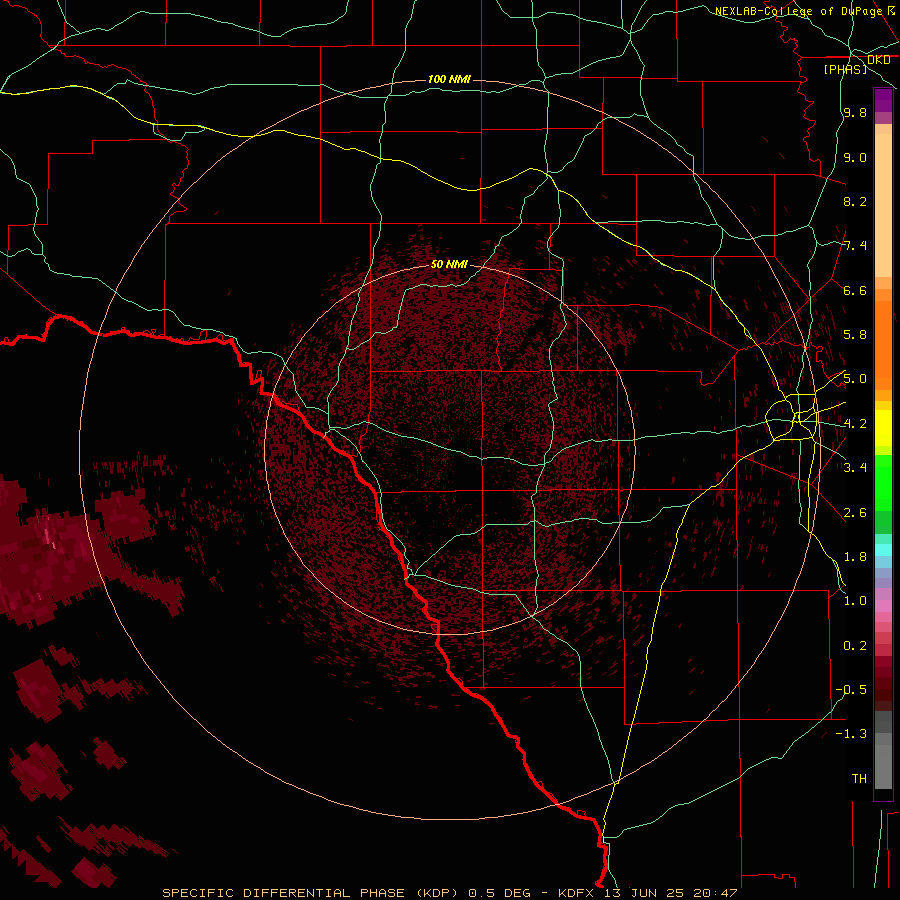Image resolution: width=900 pixels, height=900 pixels.
Task: Click the 9.0 legend value
Action: [x=855, y=157]
